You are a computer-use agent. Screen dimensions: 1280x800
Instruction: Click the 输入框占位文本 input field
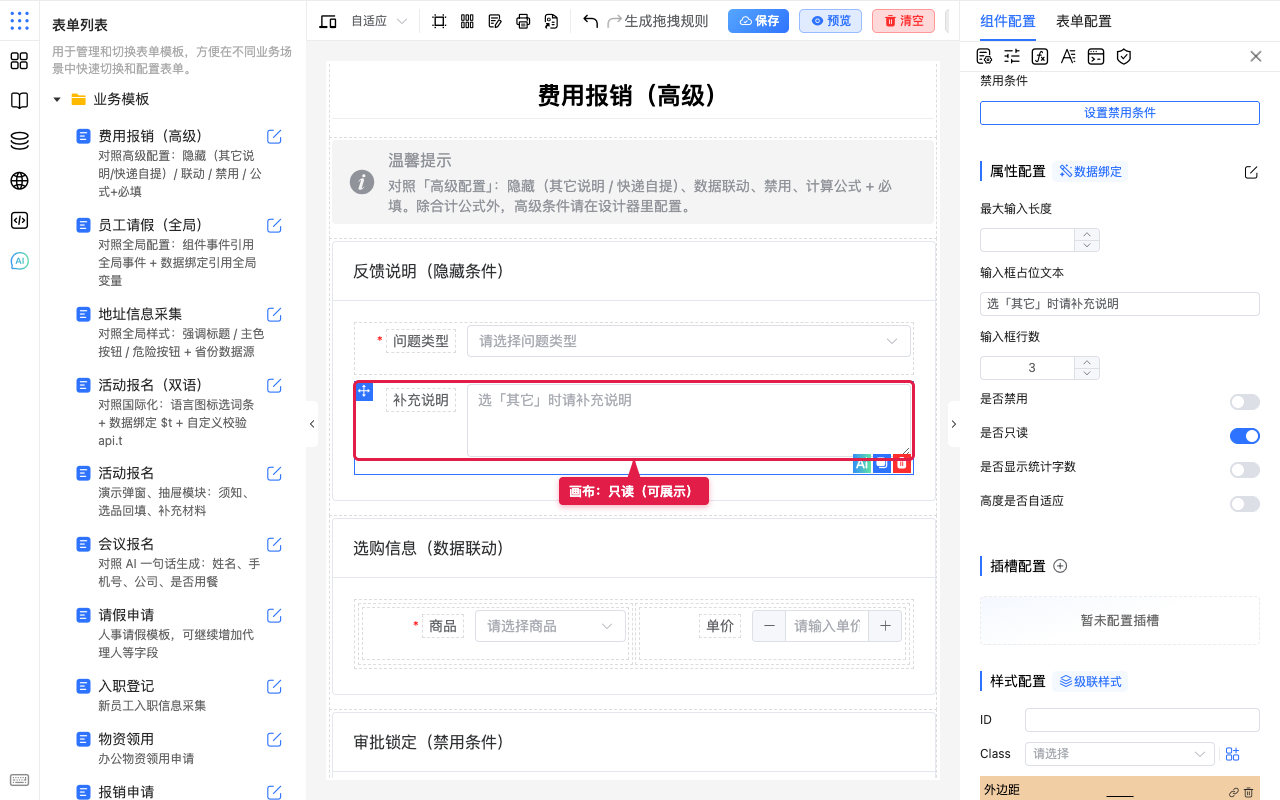pyautogui.click(x=1120, y=304)
